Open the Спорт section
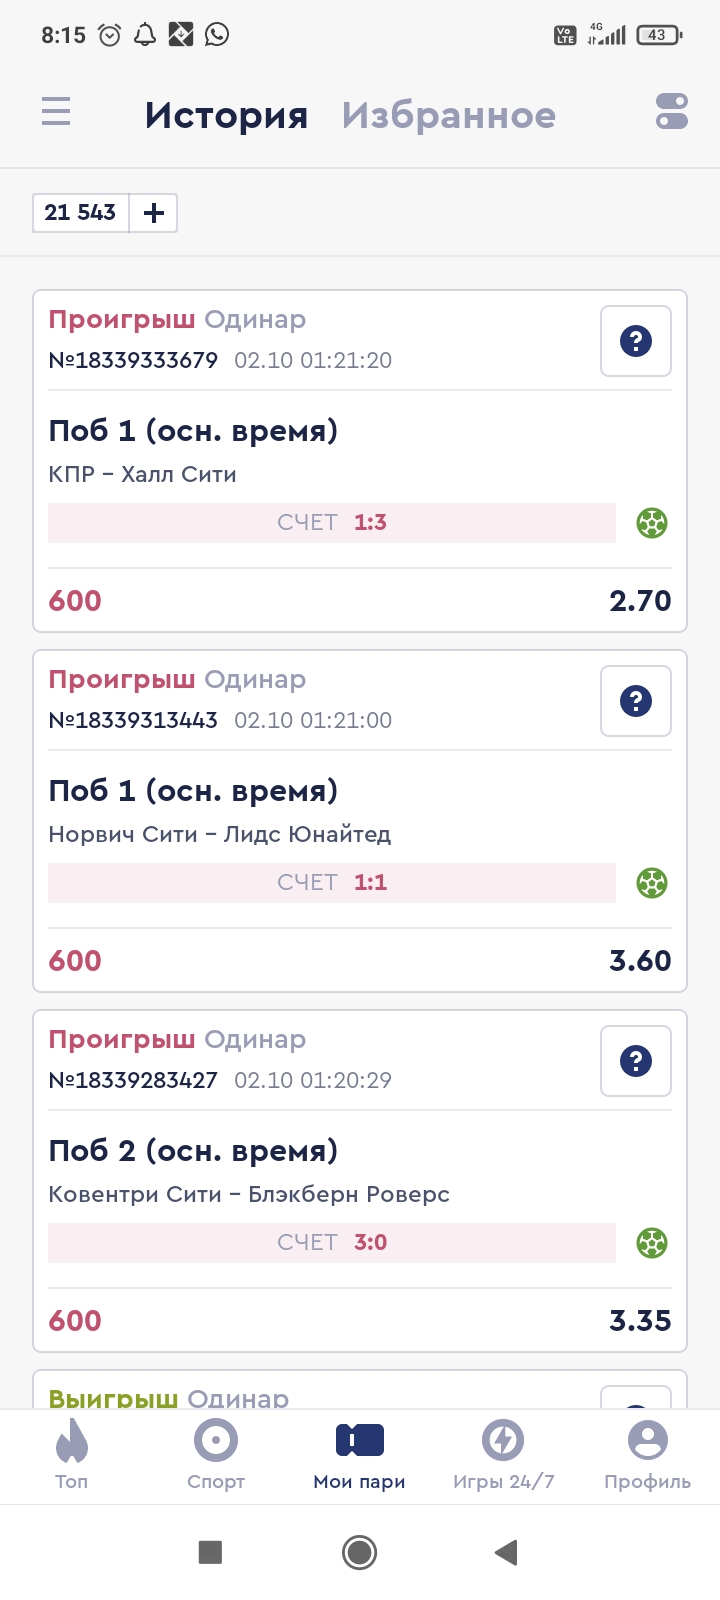Image resolution: width=720 pixels, height=1600 pixels. (x=216, y=1455)
